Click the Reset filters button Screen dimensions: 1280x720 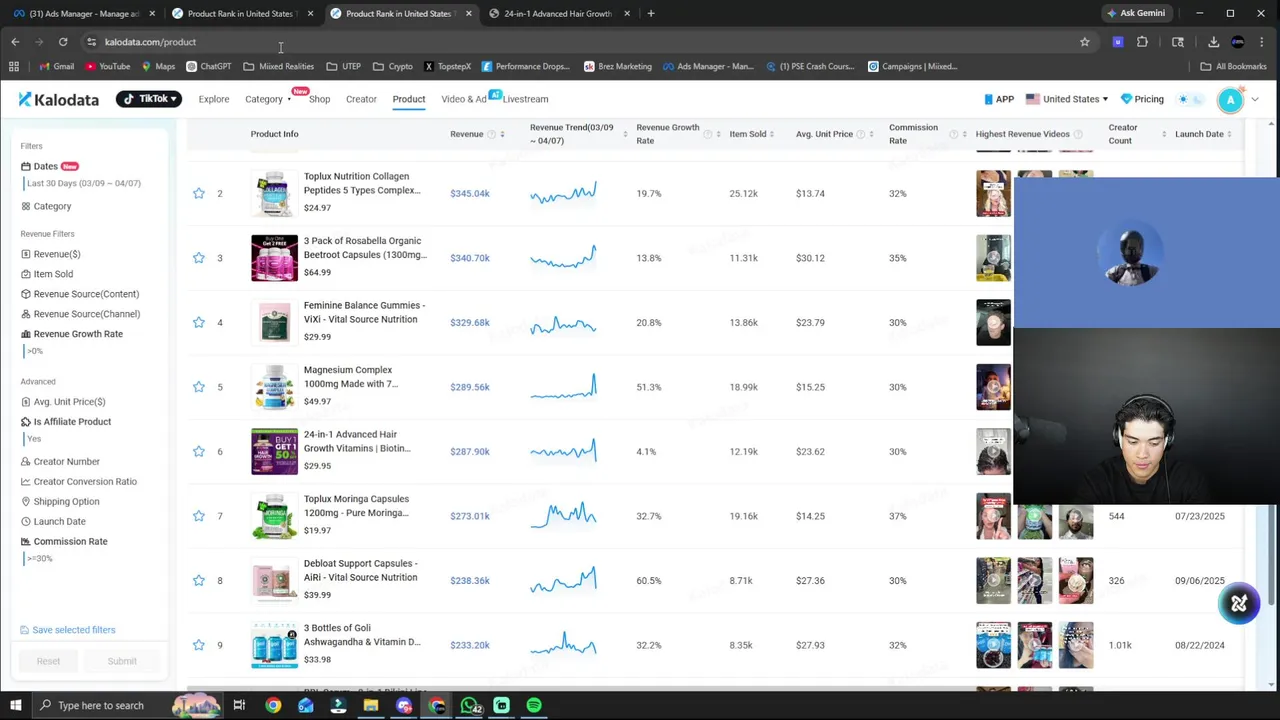tap(48, 661)
